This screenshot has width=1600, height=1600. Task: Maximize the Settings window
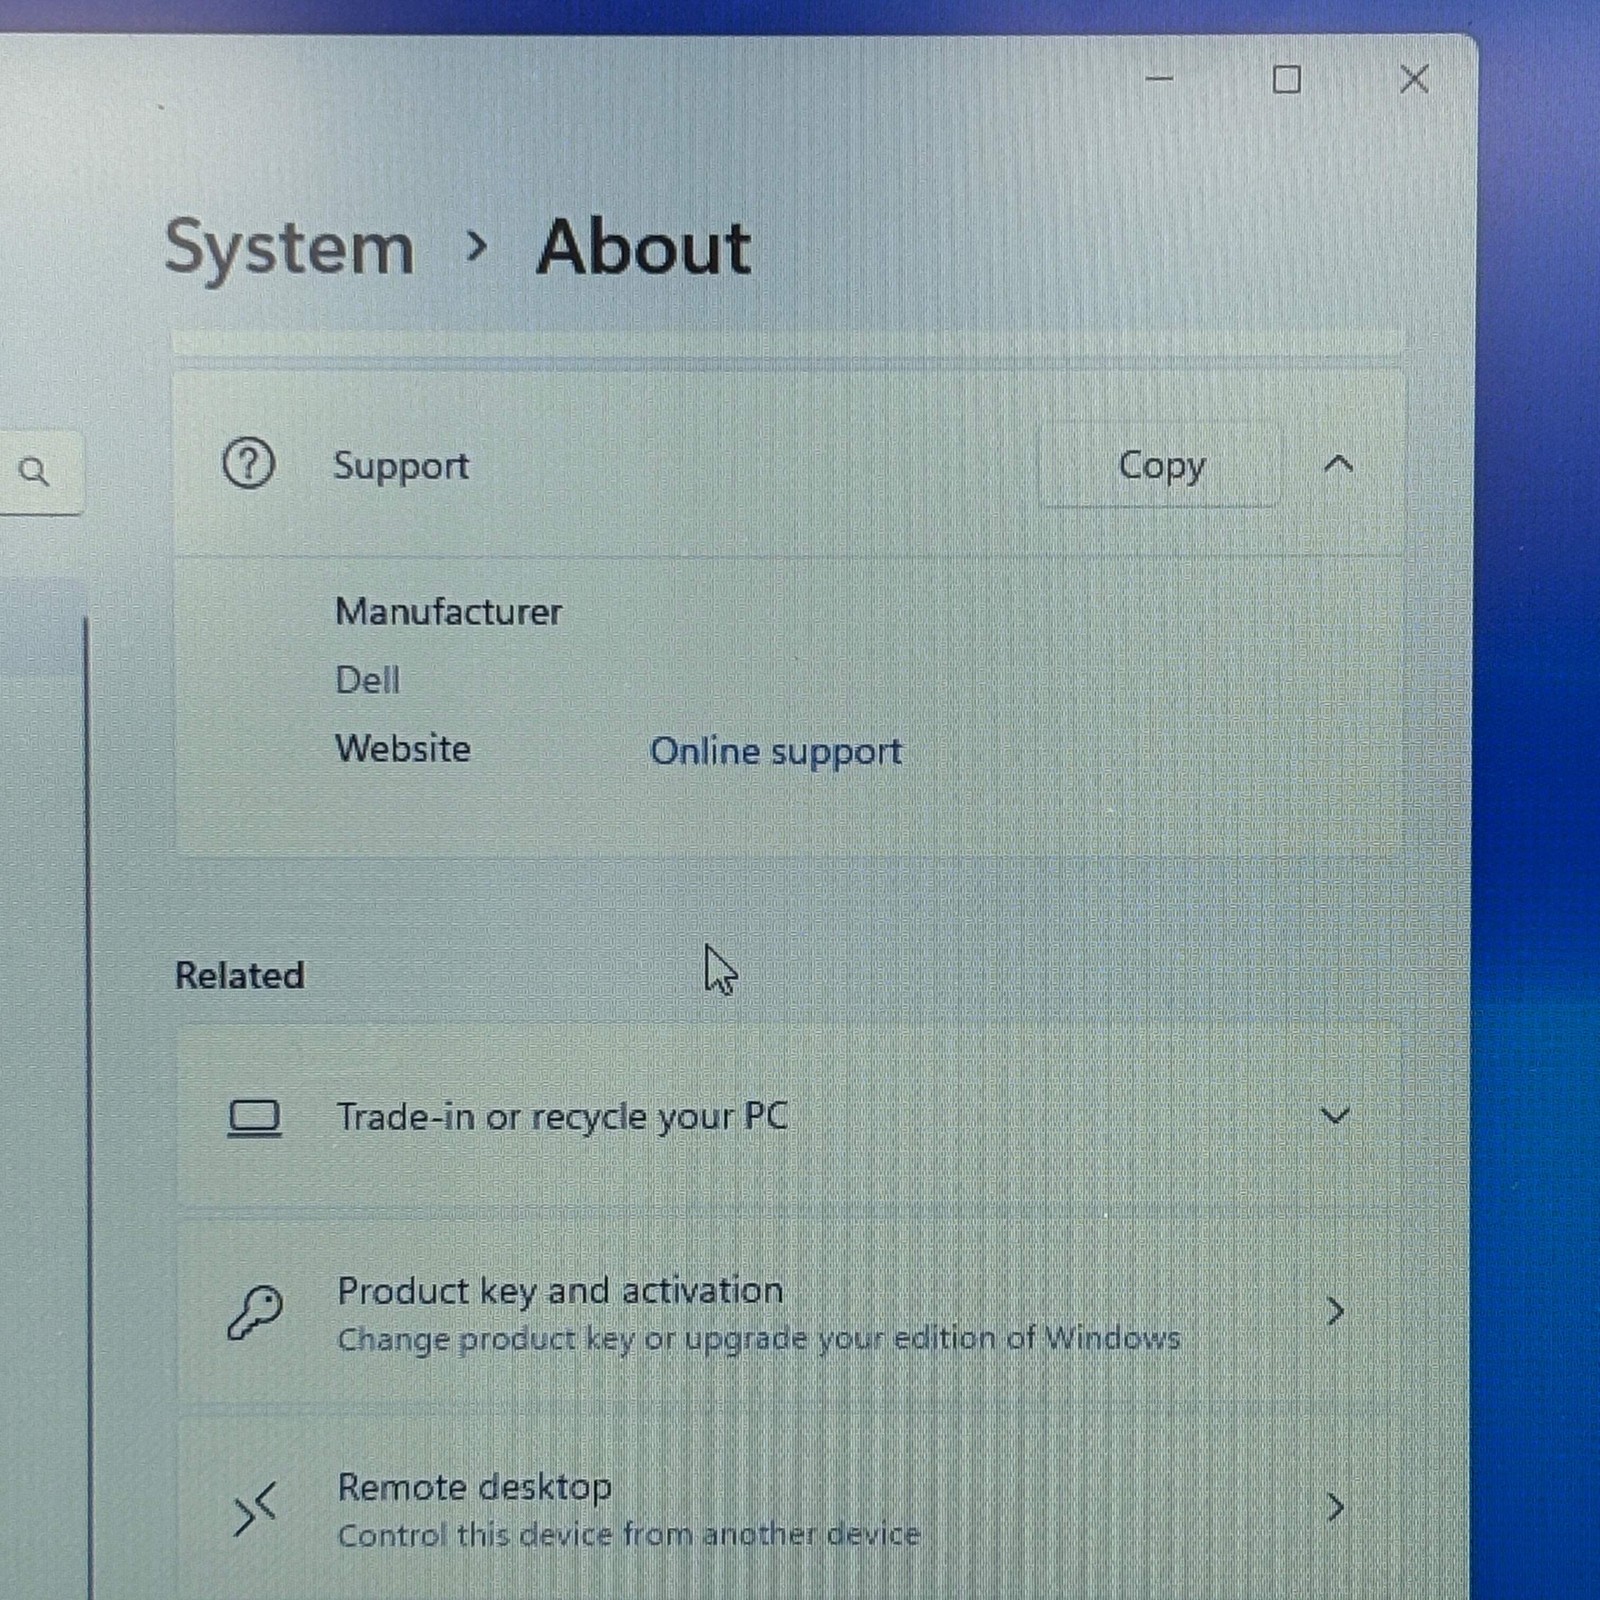tap(1287, 79)
